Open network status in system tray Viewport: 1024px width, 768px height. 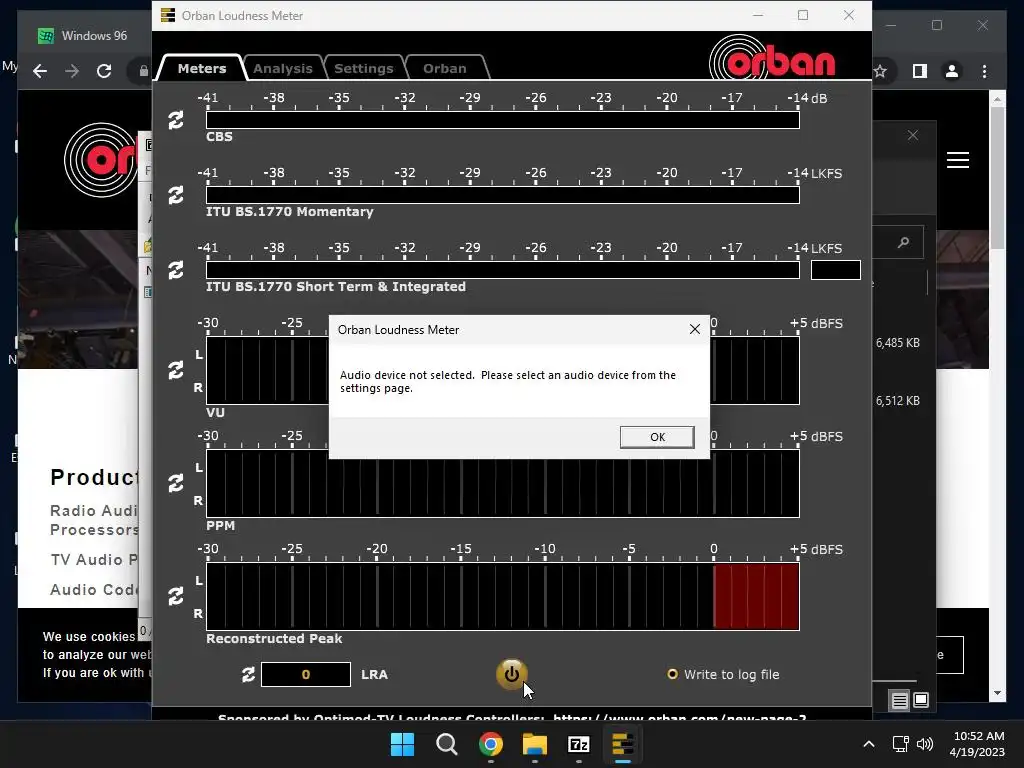coord(901,744)
